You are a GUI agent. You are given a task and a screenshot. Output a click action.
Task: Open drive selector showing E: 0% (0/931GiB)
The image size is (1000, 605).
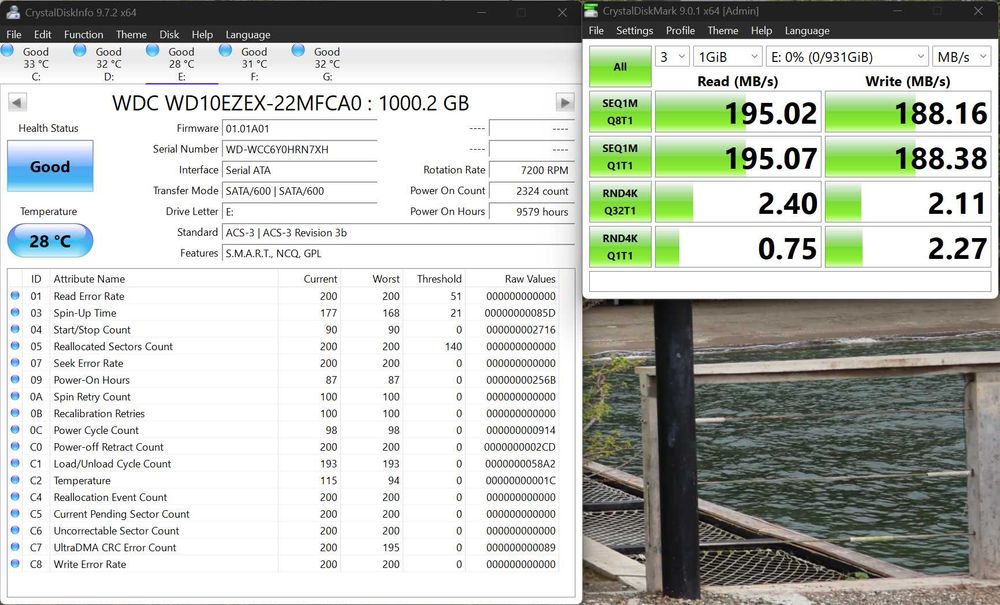point(847,57)
